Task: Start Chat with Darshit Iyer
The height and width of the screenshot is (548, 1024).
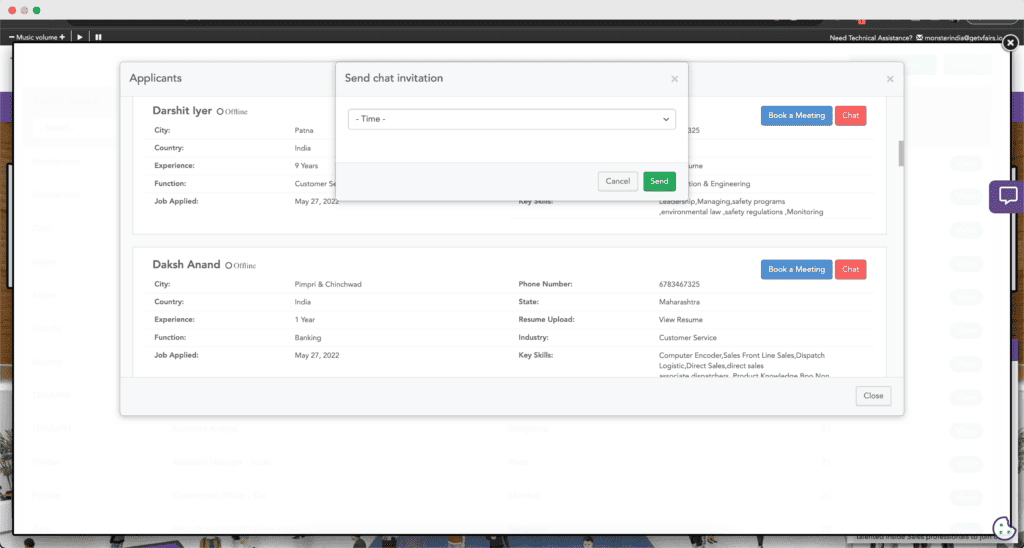Action: 850,115
